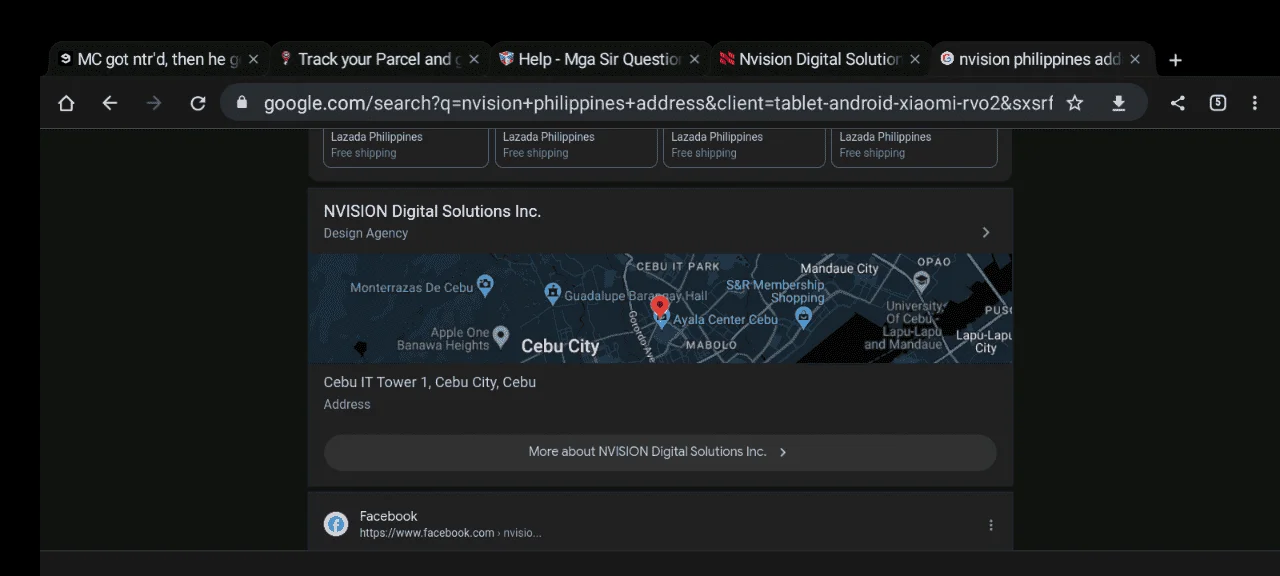Click 'Cebu IT Tower 1, Cebu City, Cebu' address
Image resolution: width=1280 pixels, height=576 pixels.
click(430, 382)
